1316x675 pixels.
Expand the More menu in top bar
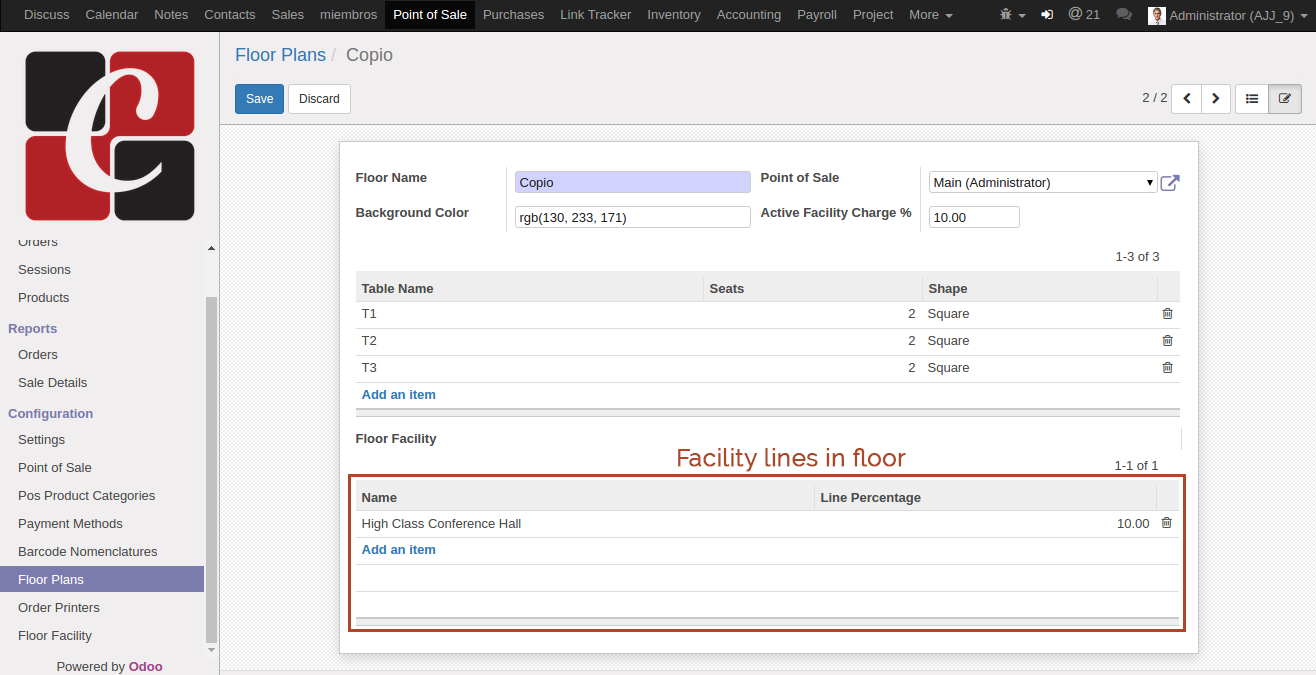coord(930,15)
